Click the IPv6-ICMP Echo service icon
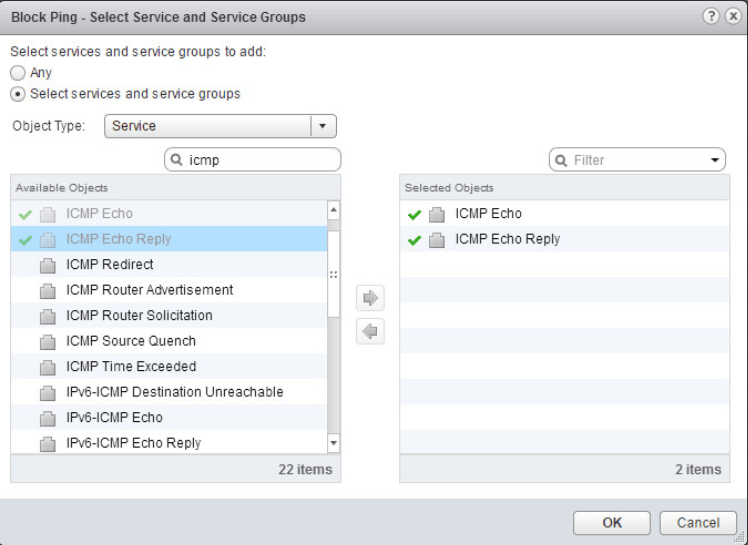Image resolution: width=748 pixels, height=545 pixels. click(48, 418)
